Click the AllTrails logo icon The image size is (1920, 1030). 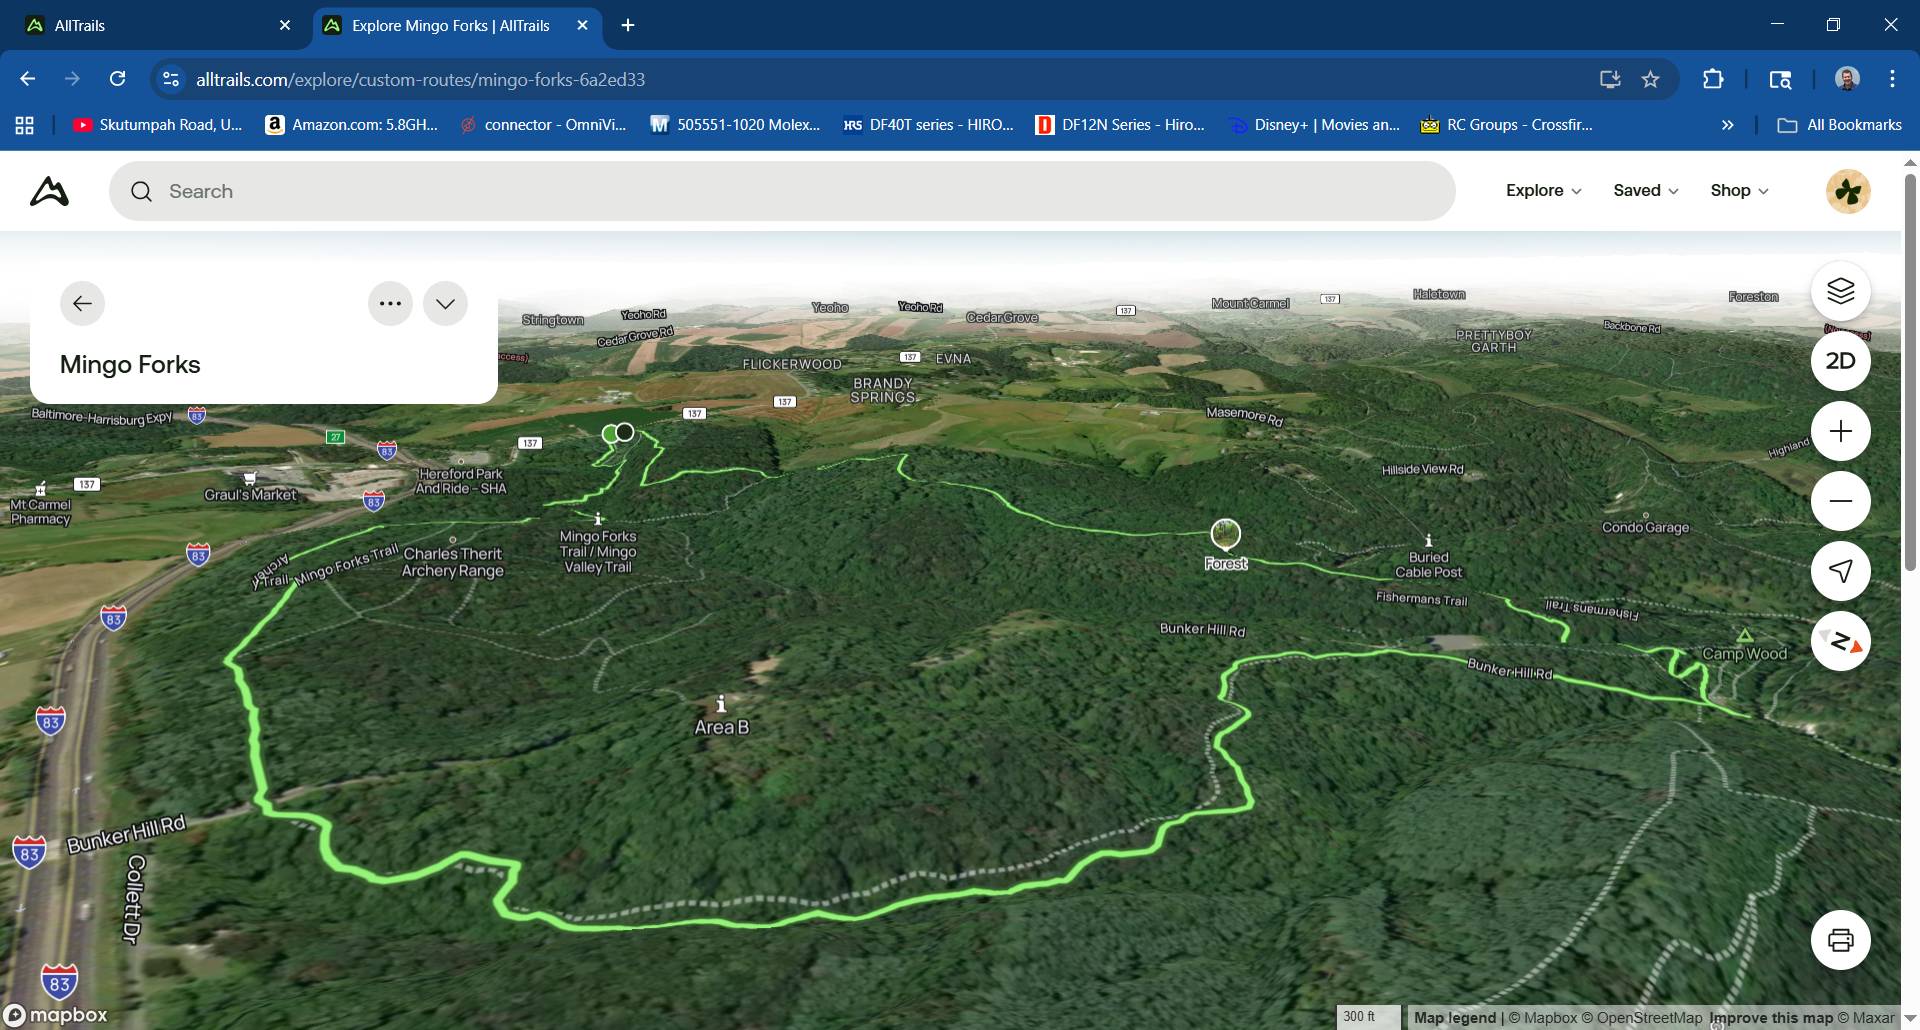click(x=49, y=191)
